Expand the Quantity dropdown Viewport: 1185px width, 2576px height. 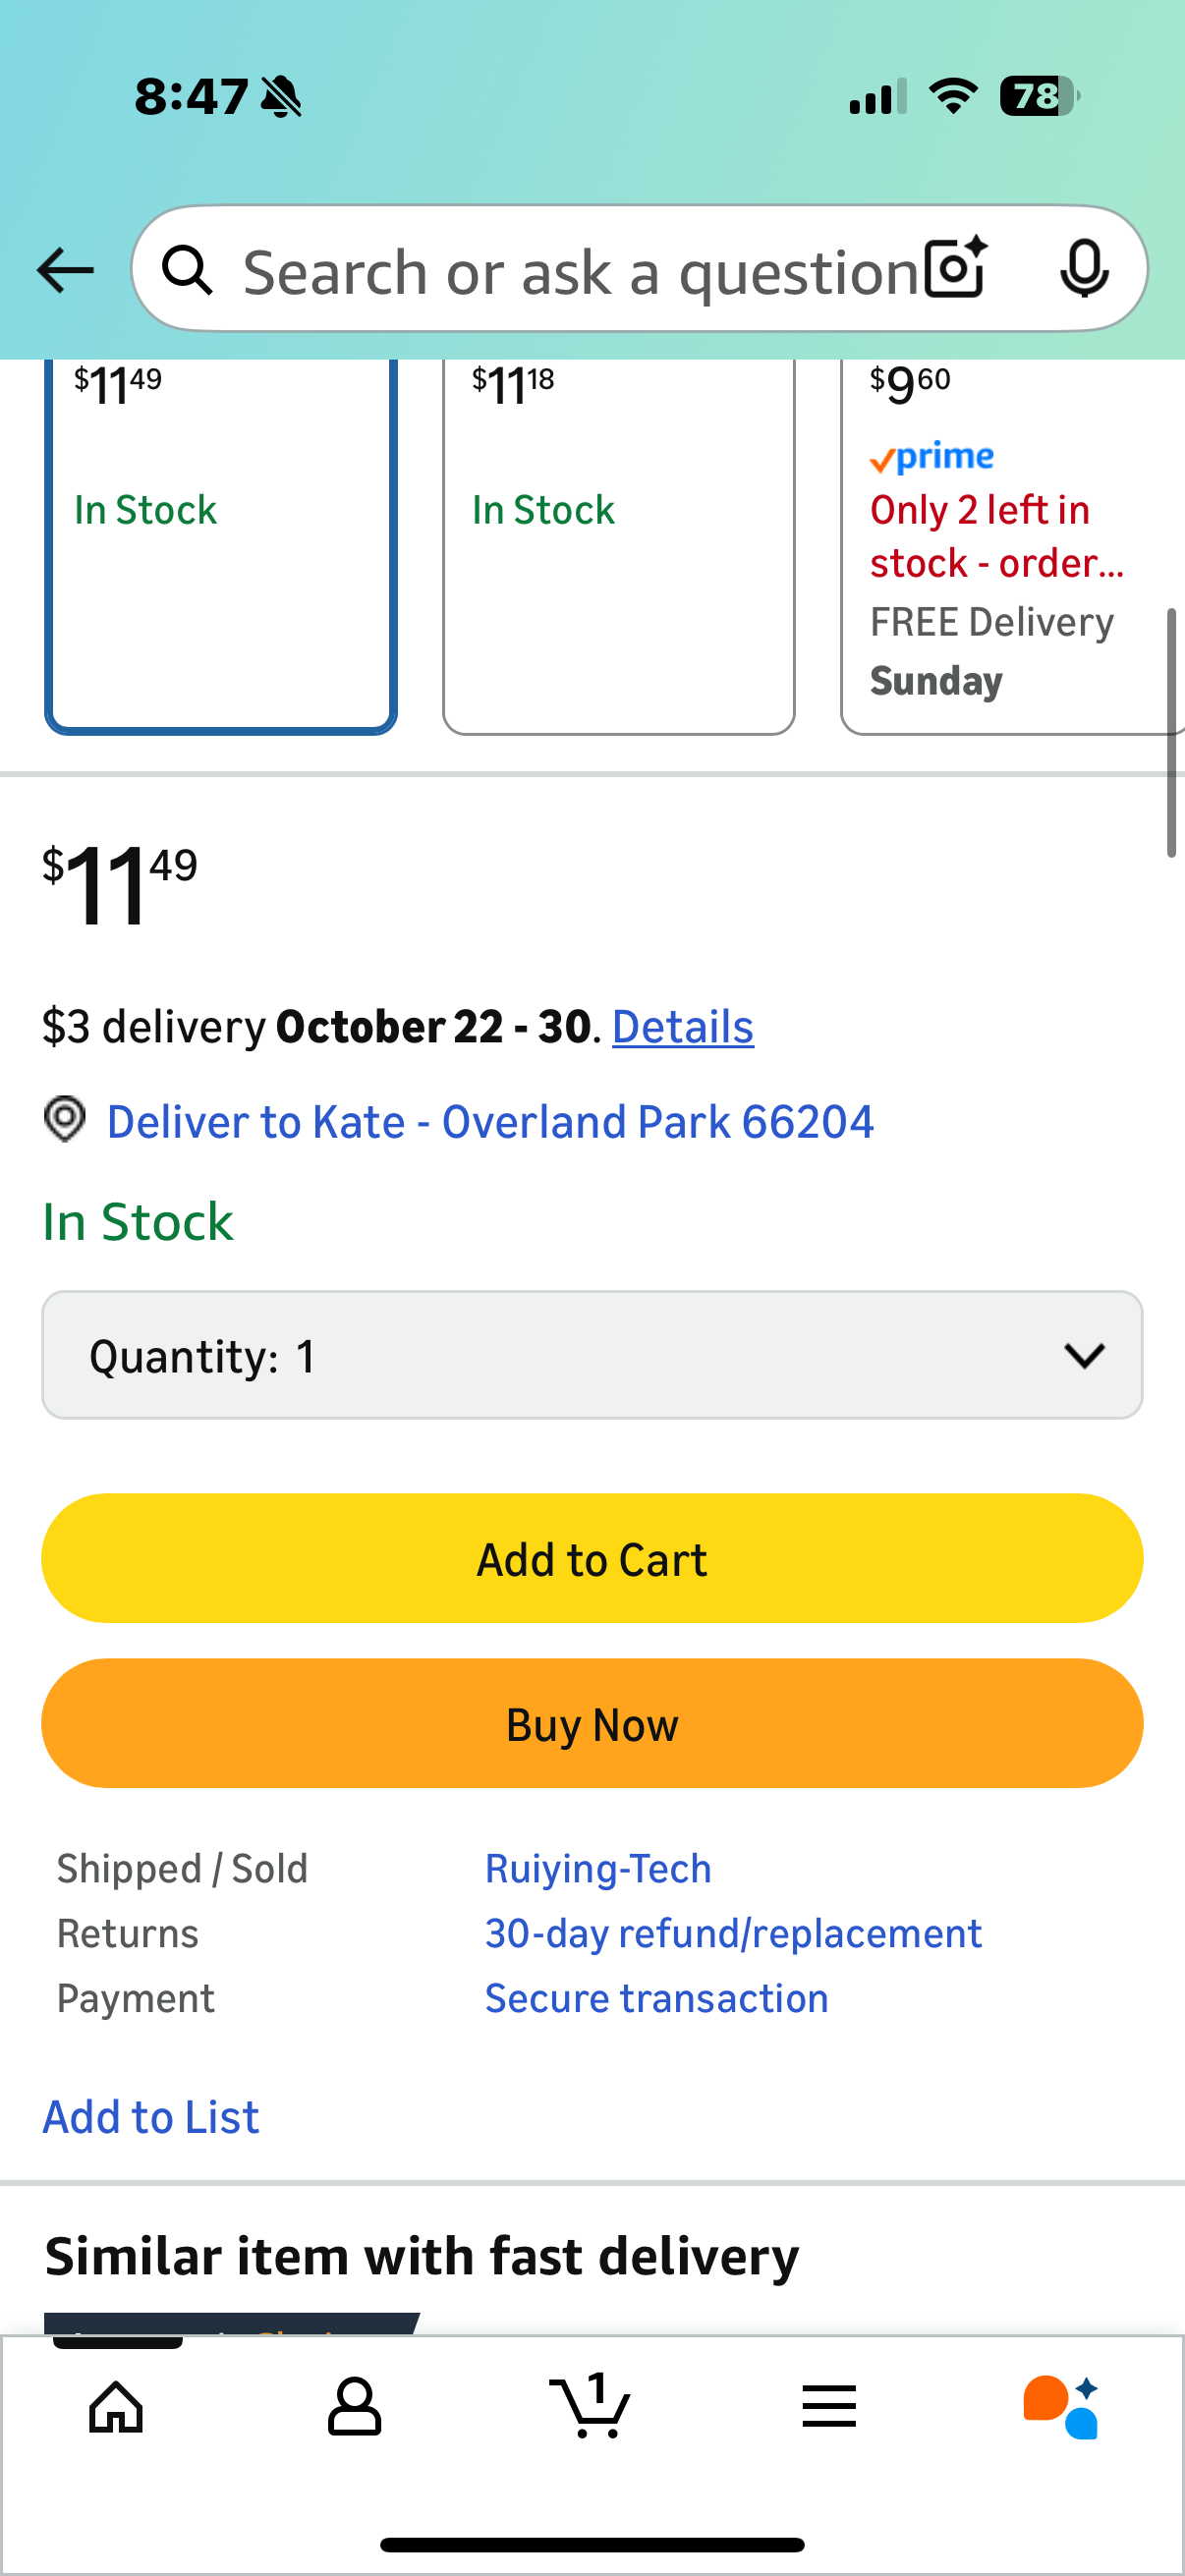592,1355
